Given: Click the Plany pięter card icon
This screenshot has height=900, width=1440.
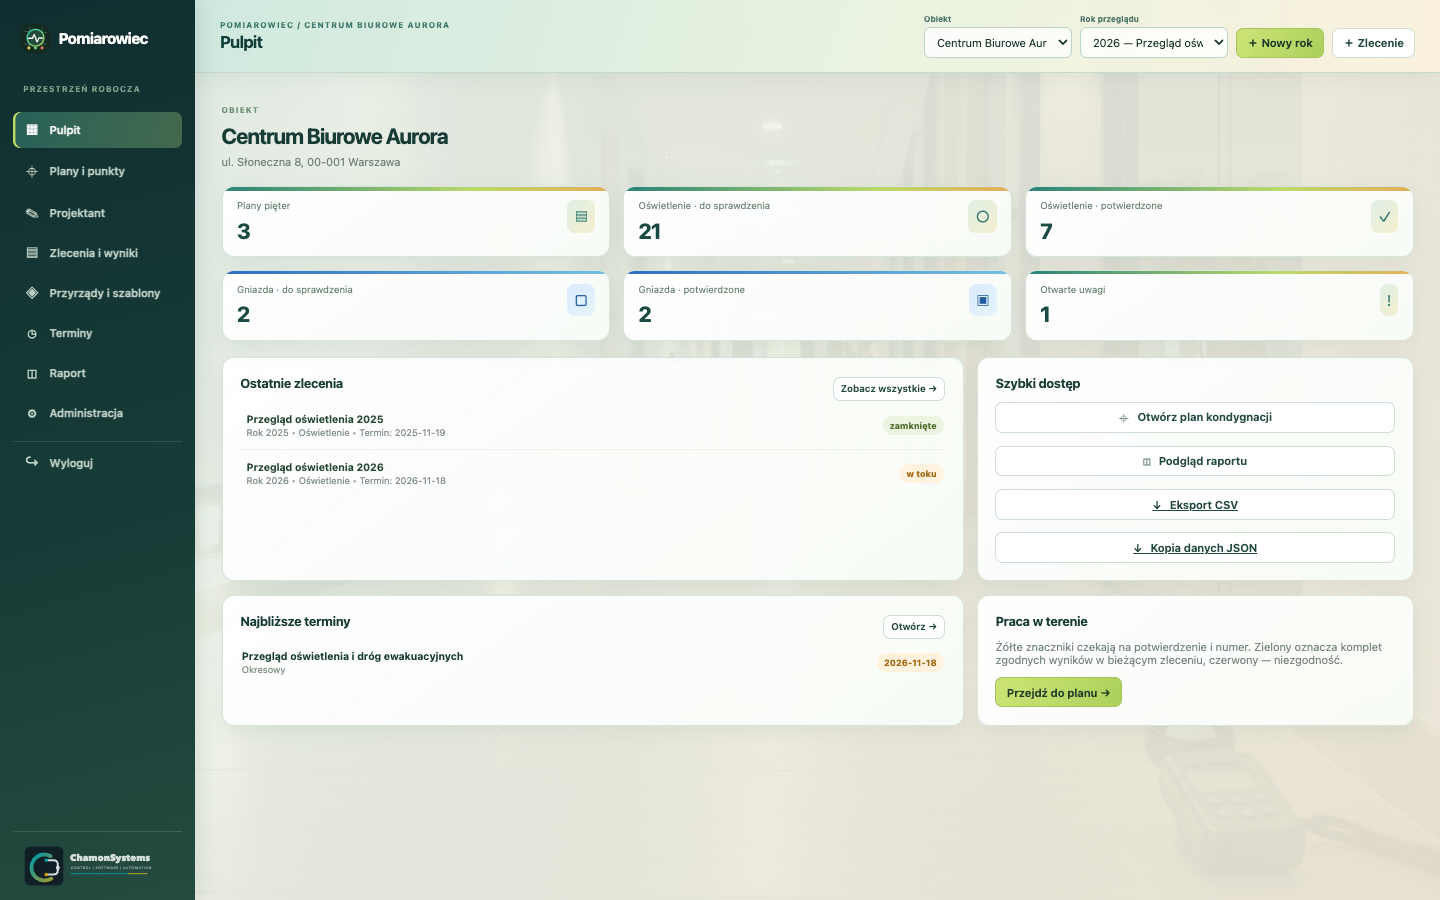Looking at the screenshot, I should (x=581, y=217).
